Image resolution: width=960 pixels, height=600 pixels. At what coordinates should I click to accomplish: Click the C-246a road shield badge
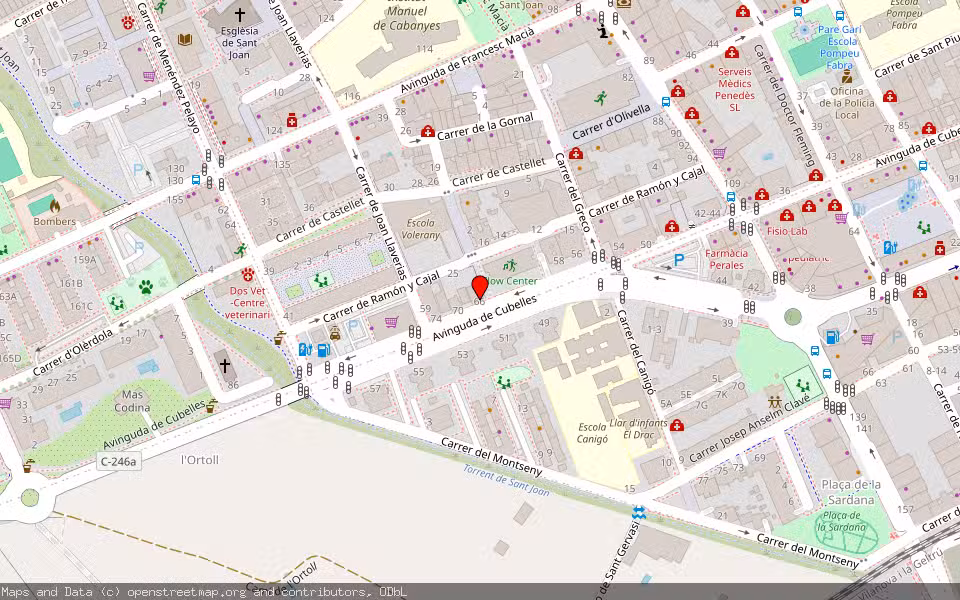tap(119, 461)
